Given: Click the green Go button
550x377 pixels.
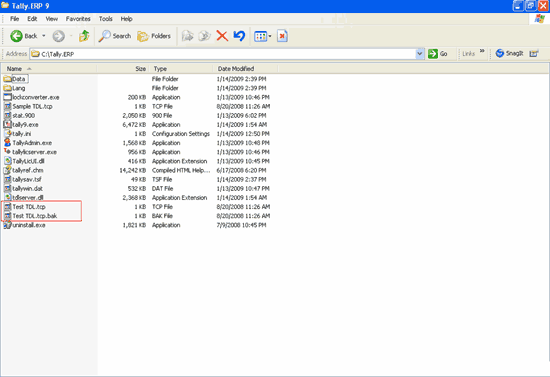Looking at the screenshot, I should pos(437,54).
